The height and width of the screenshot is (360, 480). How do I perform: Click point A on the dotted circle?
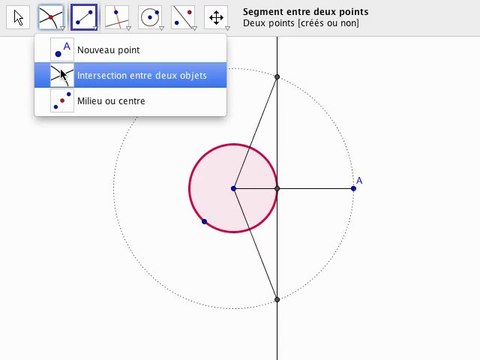tap(353, 189)
